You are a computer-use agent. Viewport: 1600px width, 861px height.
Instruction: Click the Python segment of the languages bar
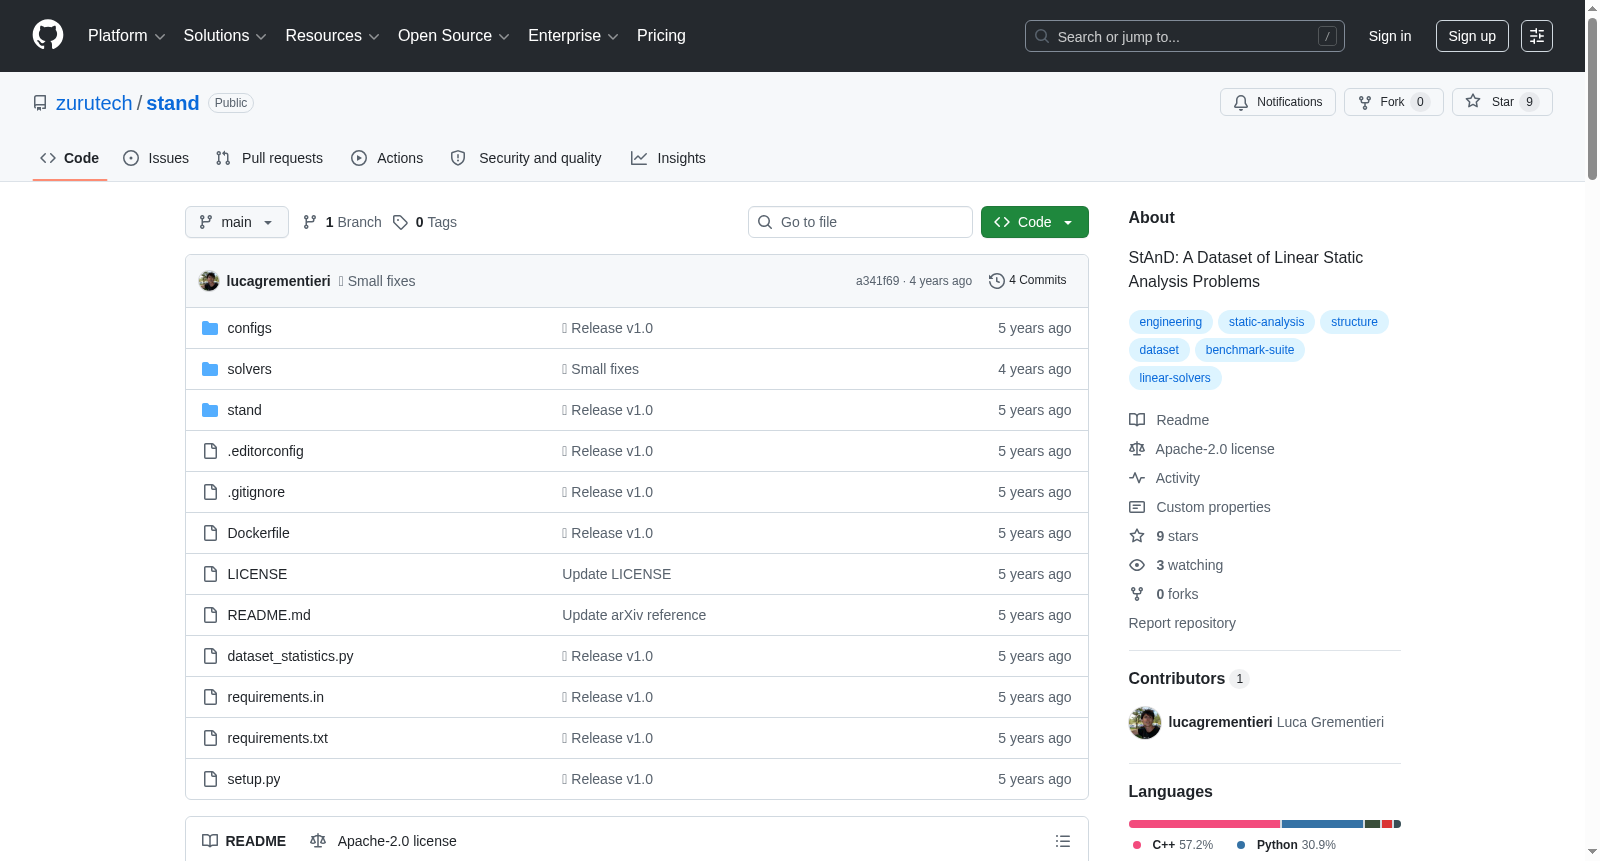point(1322,824)
